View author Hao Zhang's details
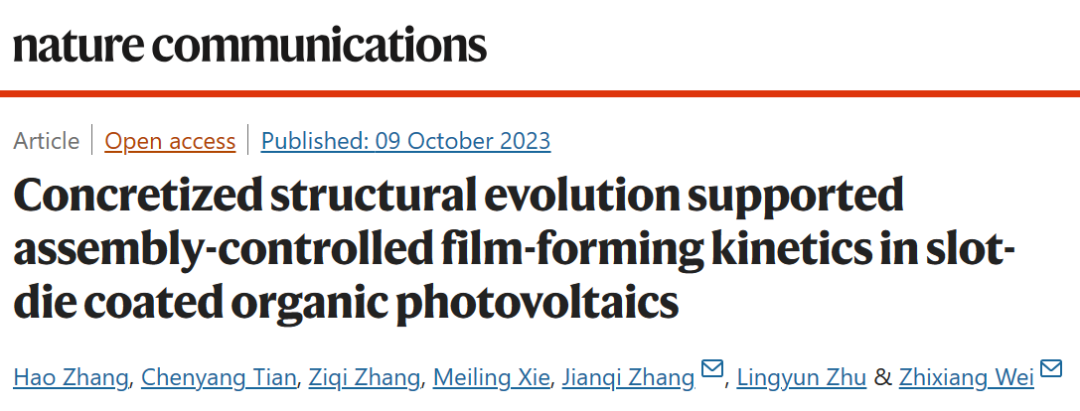Viewport: 1080px width, 411px height. tap(71, 378)
